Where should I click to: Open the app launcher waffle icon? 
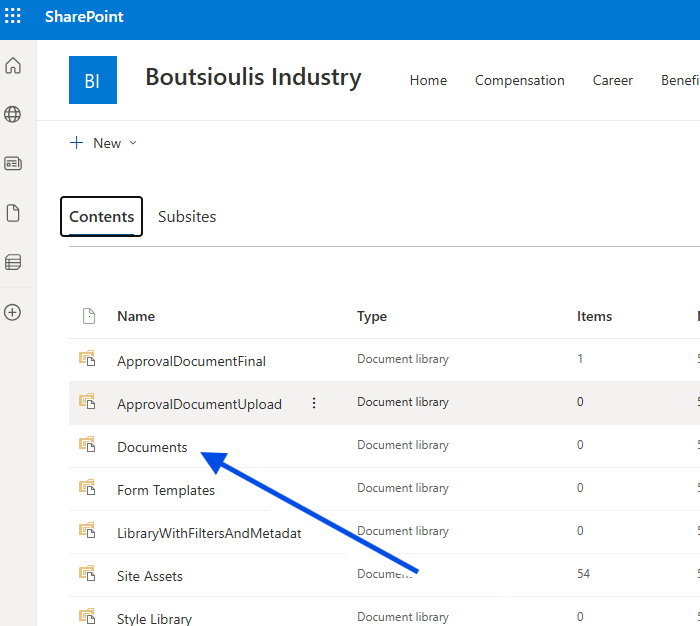(x=13, y=17)
